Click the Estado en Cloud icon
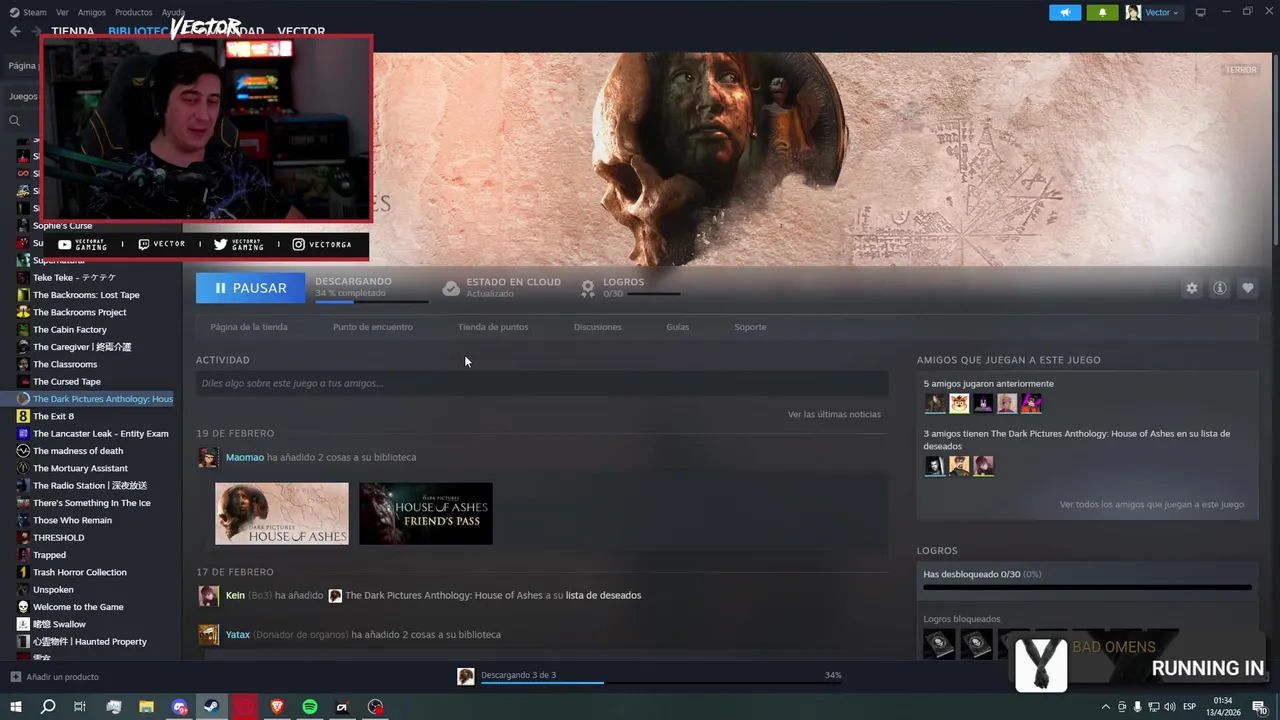Viewport: 1280px width, 720px height. click(451, 288)
